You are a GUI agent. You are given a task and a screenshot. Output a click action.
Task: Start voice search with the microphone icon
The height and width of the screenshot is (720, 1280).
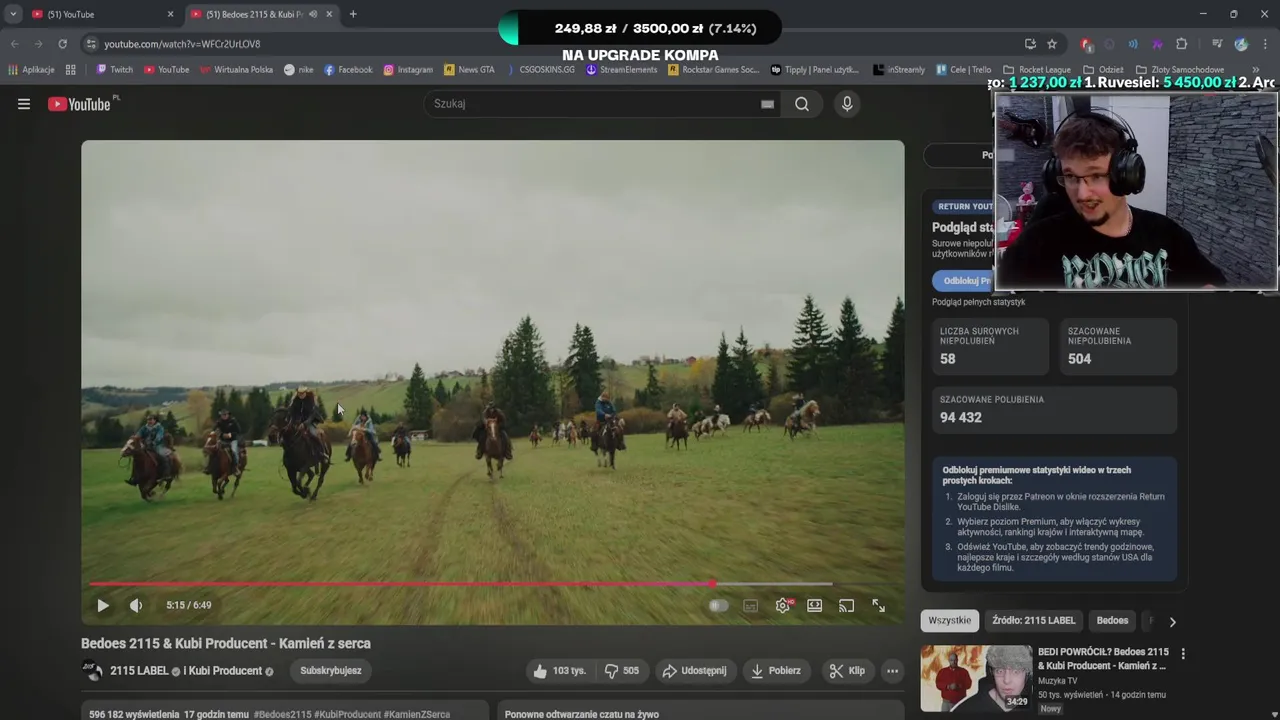tap(847, 104)
